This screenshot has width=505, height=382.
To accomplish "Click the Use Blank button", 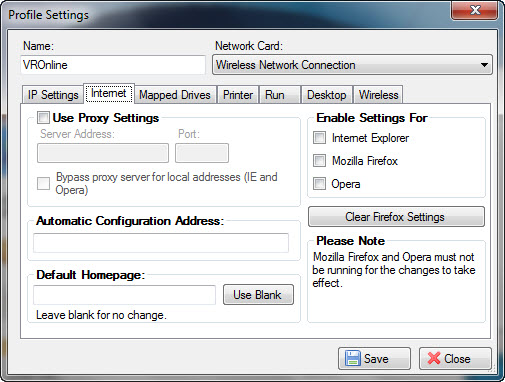I will 258,295.
